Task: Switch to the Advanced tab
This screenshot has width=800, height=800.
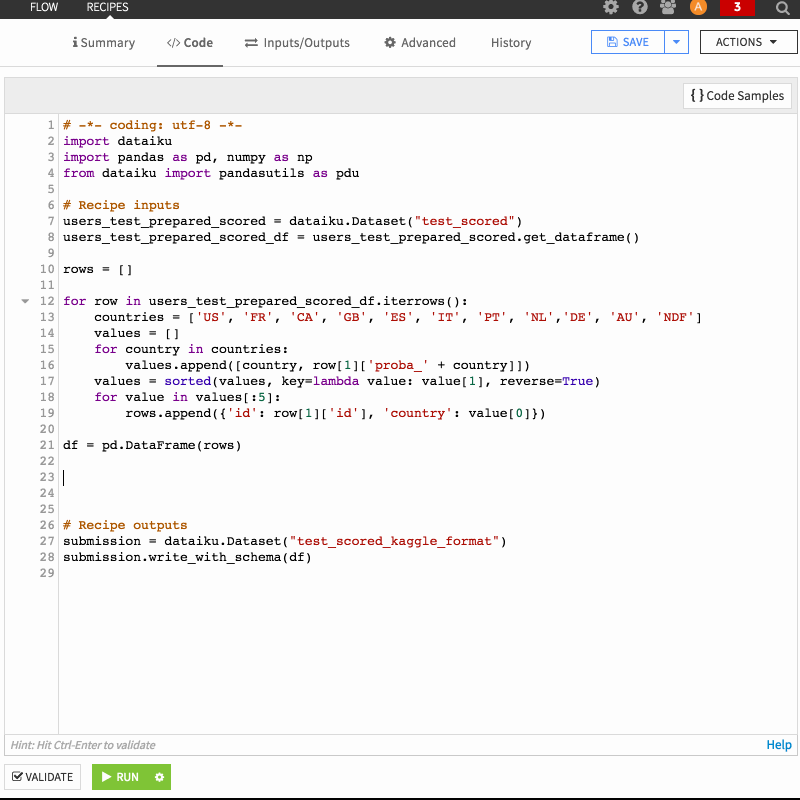Action: pyautogui.click(x=420, y=43)
